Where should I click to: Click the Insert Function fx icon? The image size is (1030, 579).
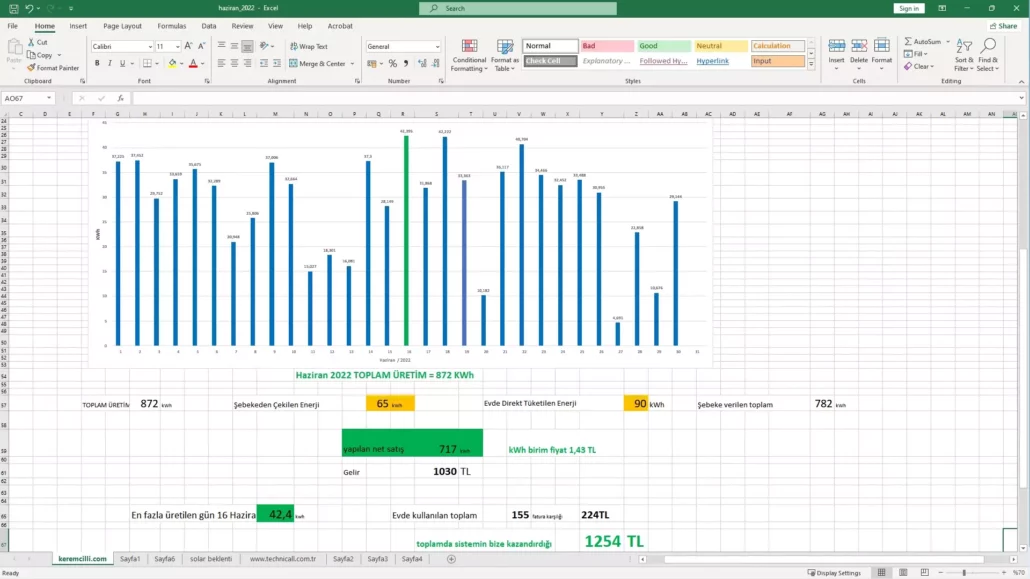(x=120, y=98)
